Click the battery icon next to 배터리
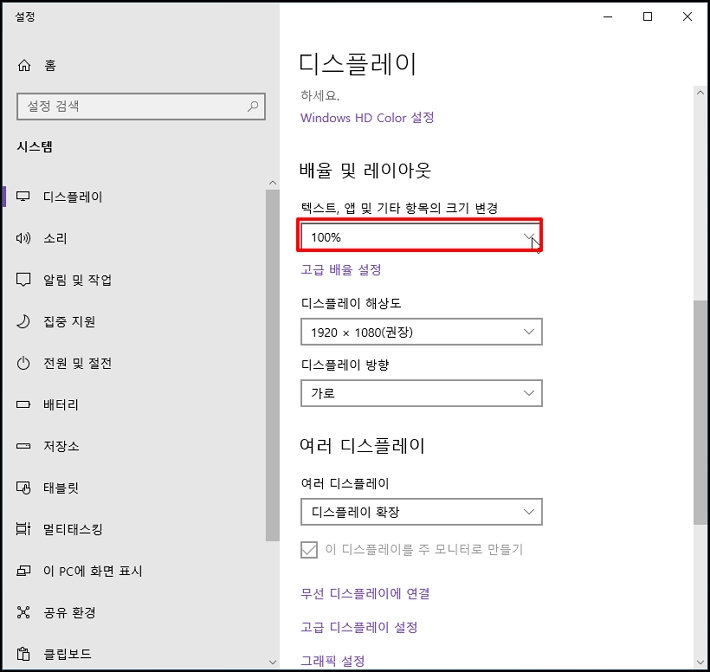 [23, 404]
